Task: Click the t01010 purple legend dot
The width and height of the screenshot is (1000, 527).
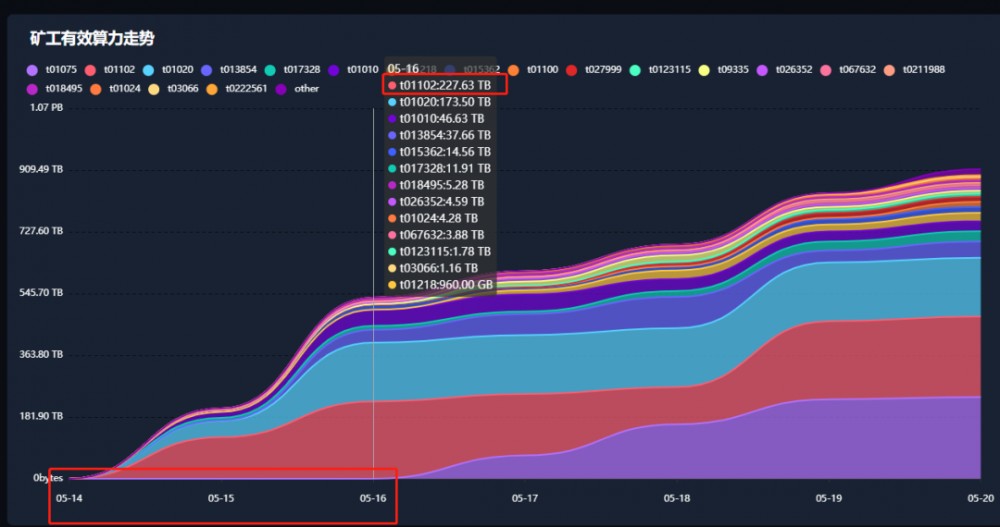Action: pyautogui.click(x=334, y=70)
